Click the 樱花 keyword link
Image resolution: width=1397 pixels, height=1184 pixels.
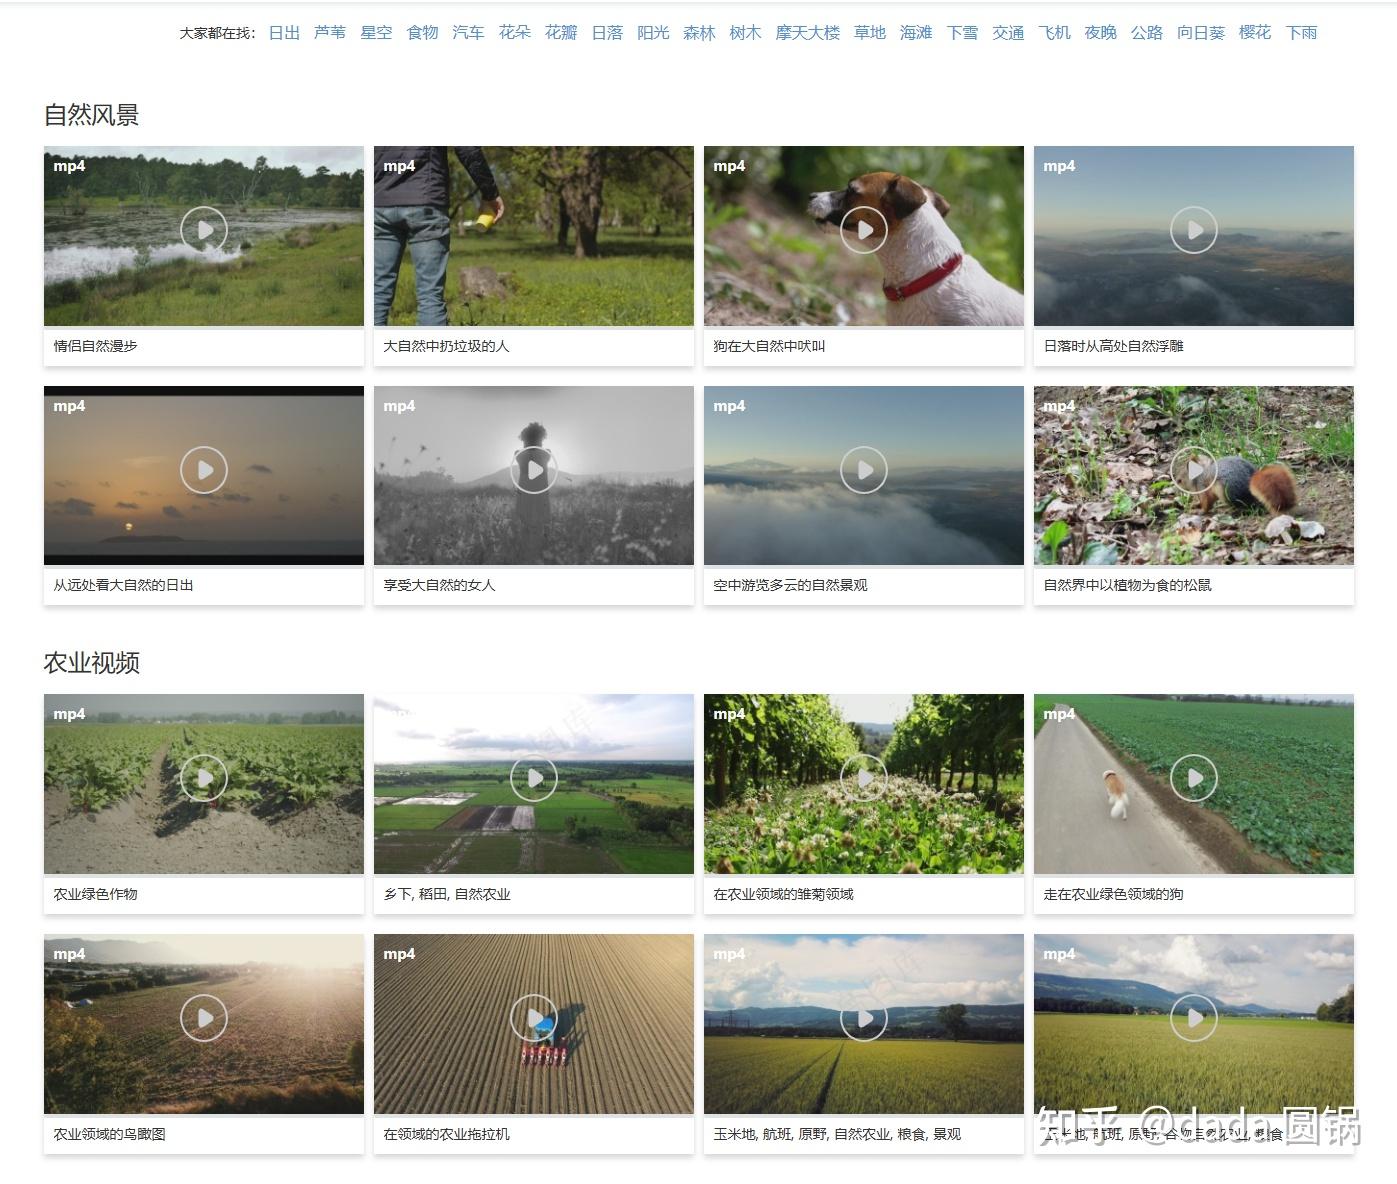tap(1254, 33)
